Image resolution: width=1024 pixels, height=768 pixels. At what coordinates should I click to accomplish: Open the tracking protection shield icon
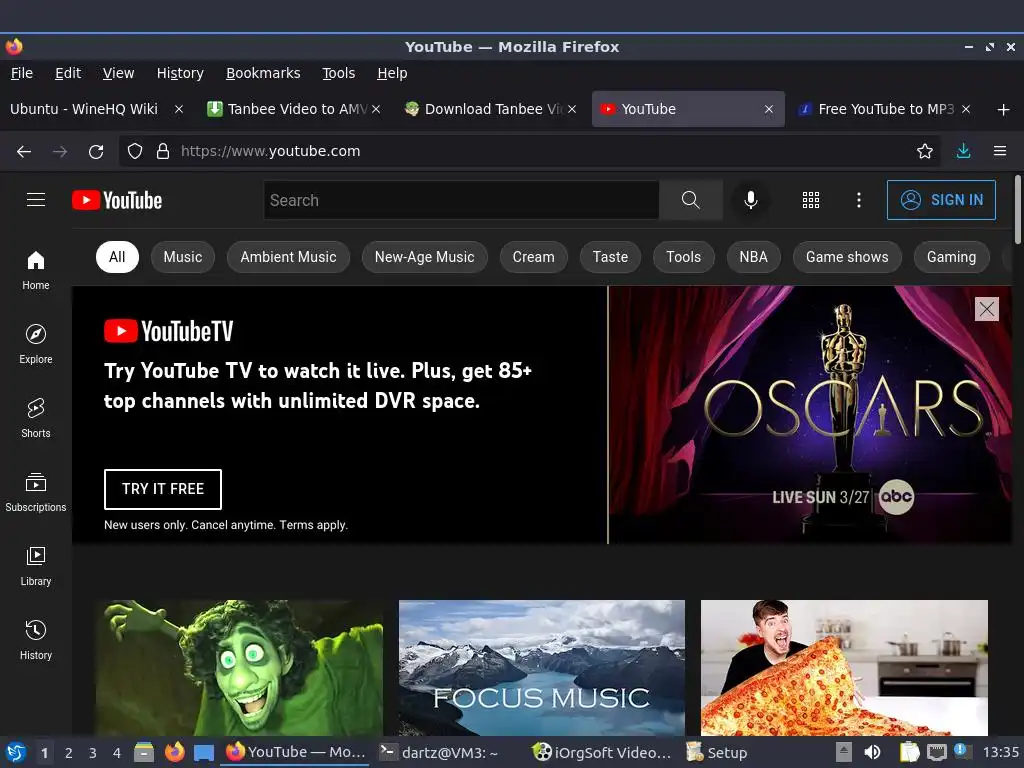(x=135, y=152)
